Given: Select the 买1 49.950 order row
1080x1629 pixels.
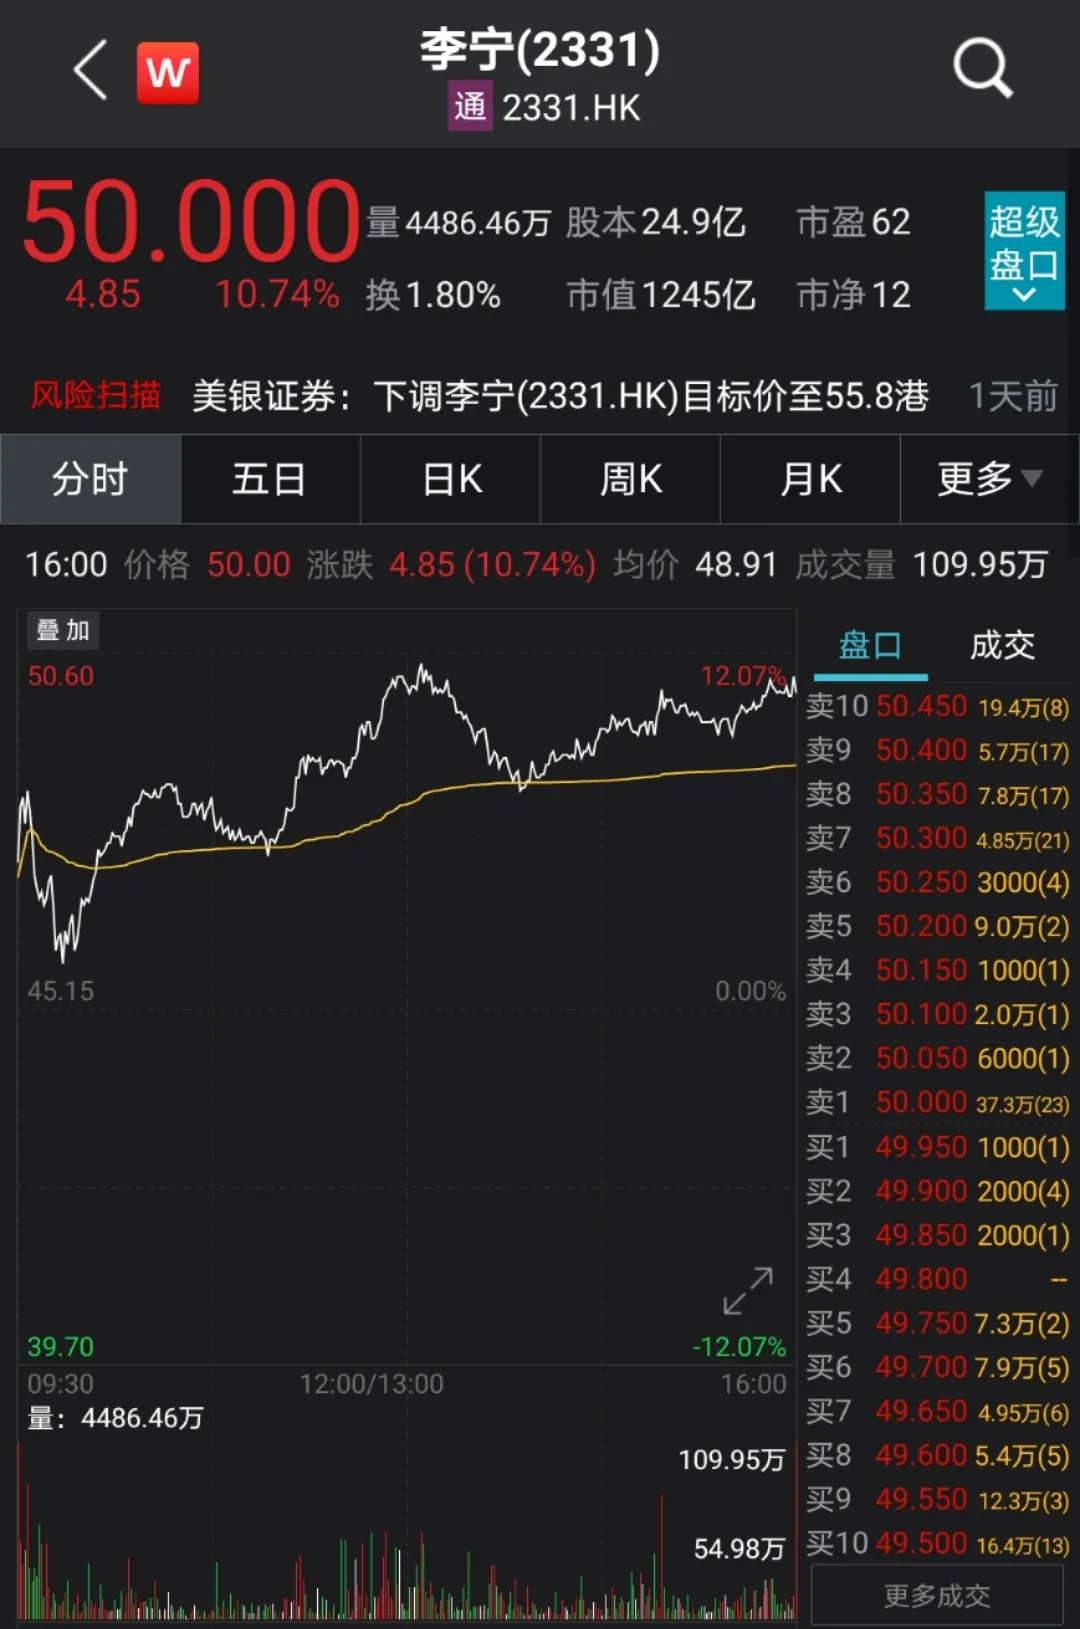Looking at the screenshot, I should (938, 1147).
